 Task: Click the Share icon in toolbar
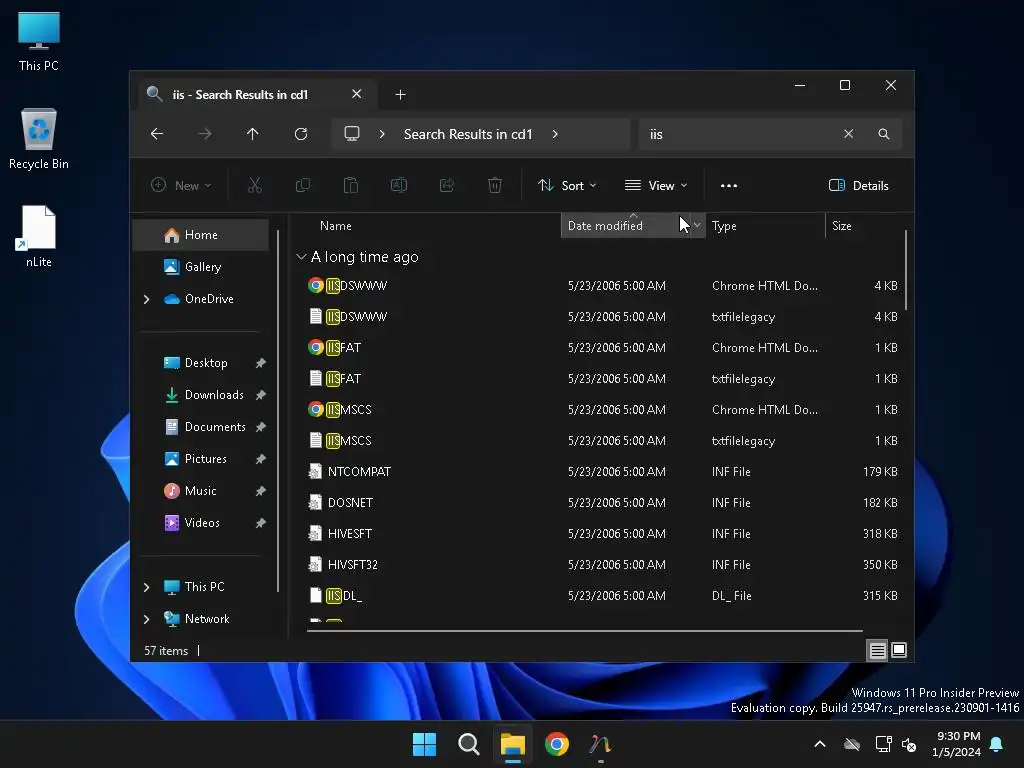(447, 185)
